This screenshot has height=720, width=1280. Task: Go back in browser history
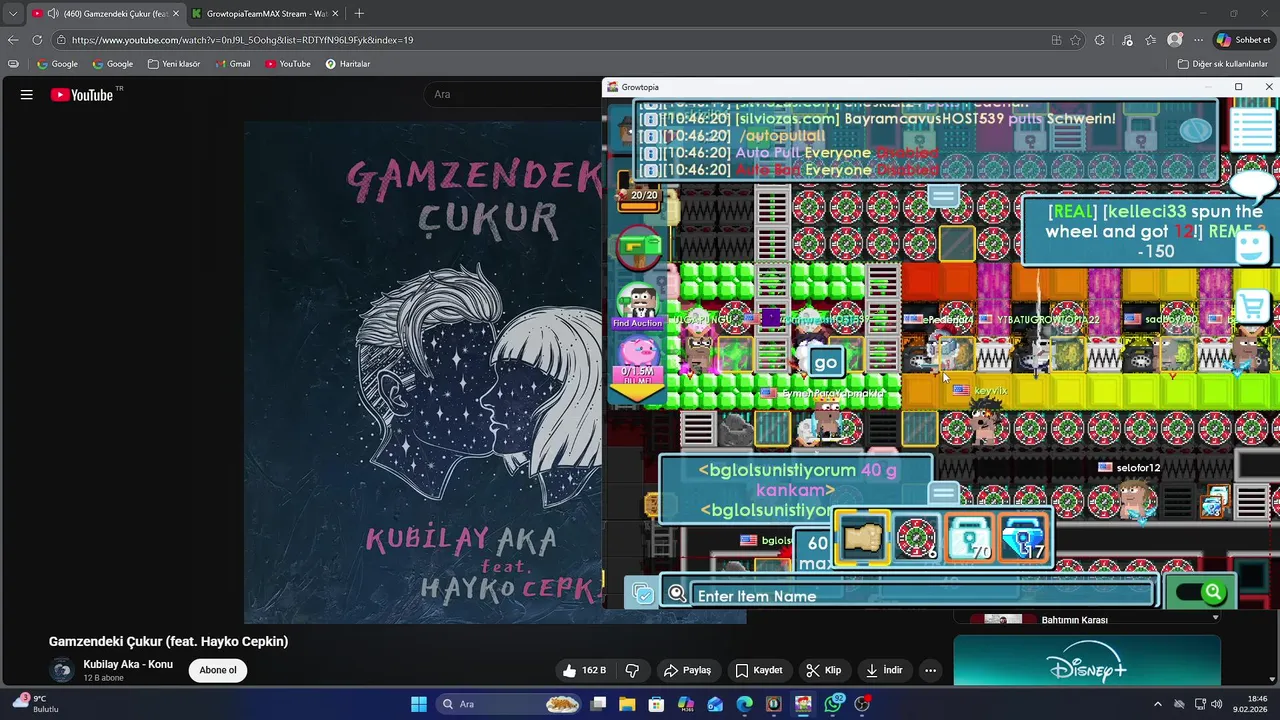click(13, 40)
